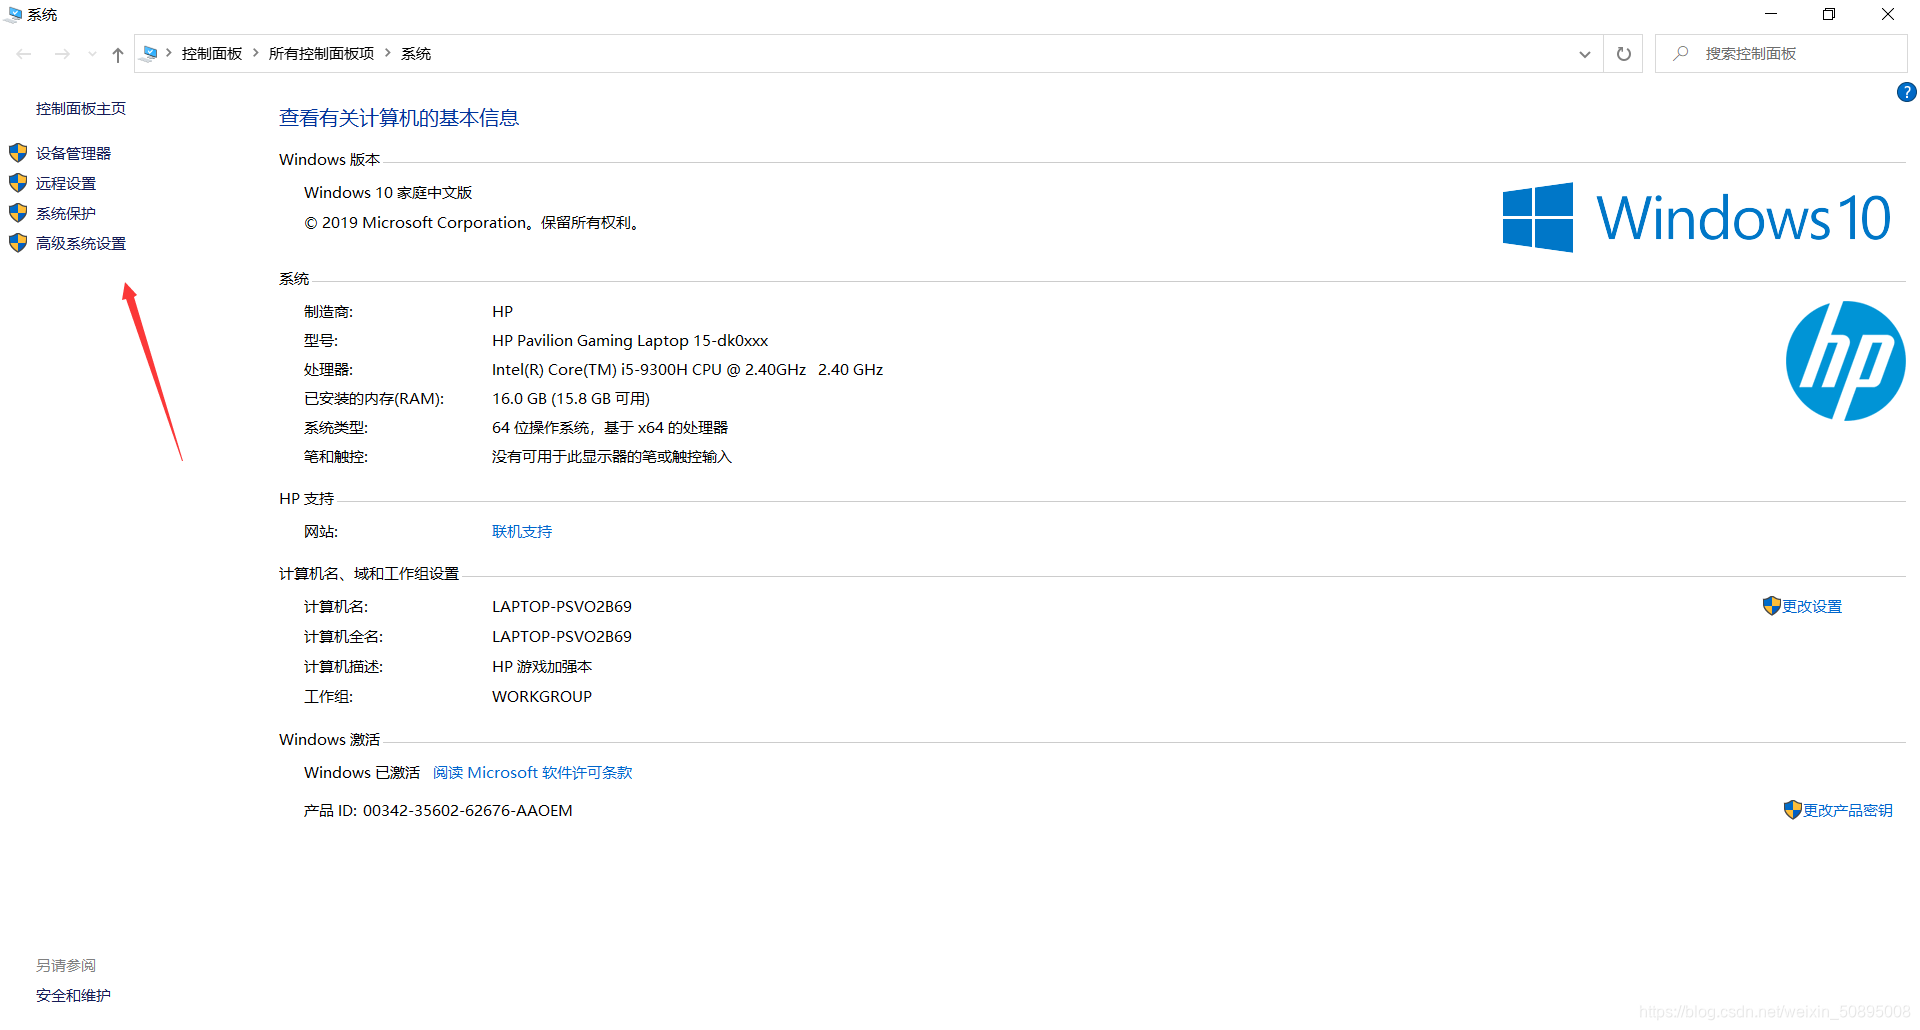This screenshot has width=1920, height=1030.
Task: Expand chevron after 所有控制面板项 breadcrumb
Action: point(388,53)
